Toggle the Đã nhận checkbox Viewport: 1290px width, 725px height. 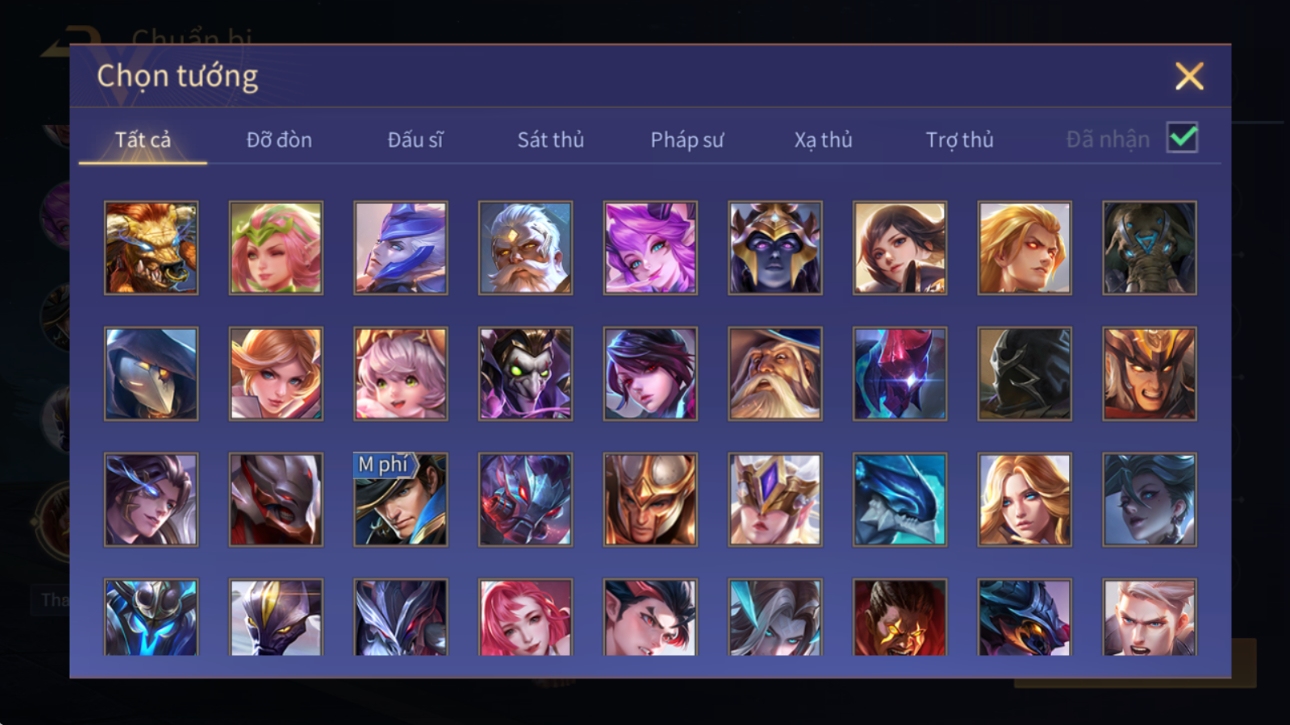click(x=1182, y=139)
